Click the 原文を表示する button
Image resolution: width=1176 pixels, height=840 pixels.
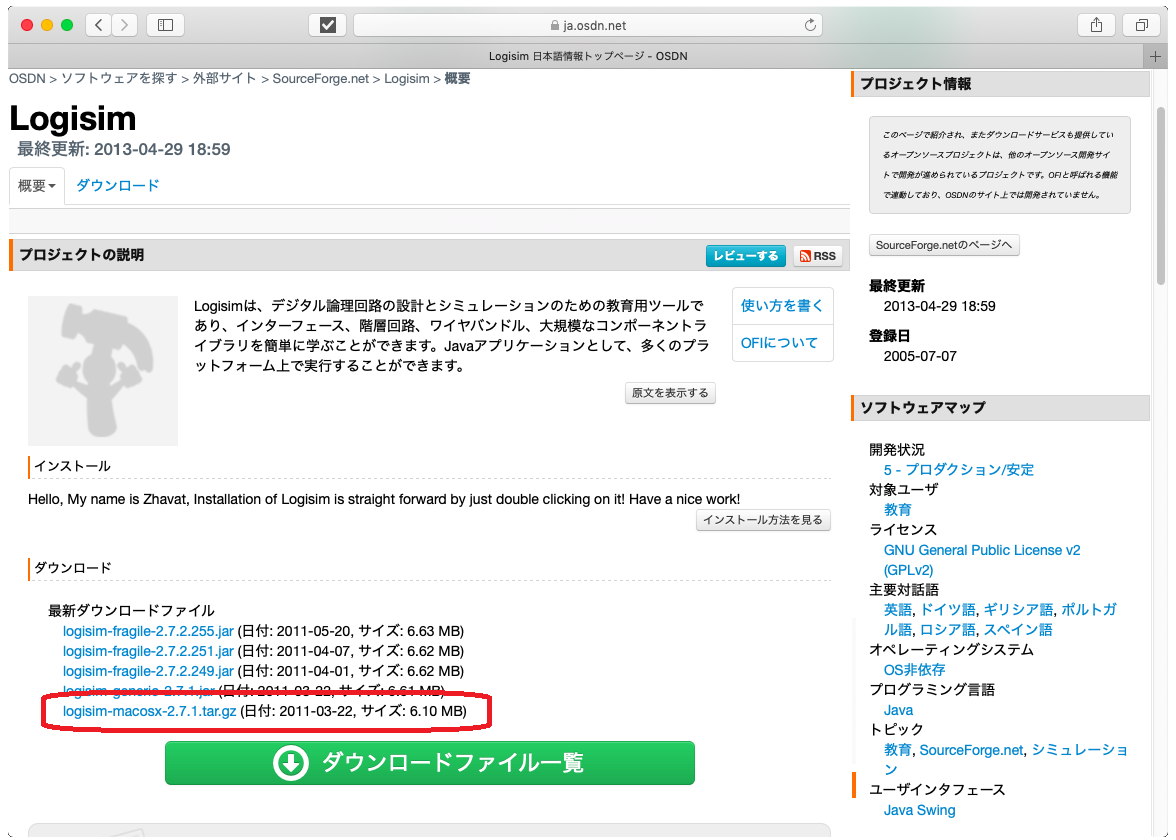coord(670,393)
